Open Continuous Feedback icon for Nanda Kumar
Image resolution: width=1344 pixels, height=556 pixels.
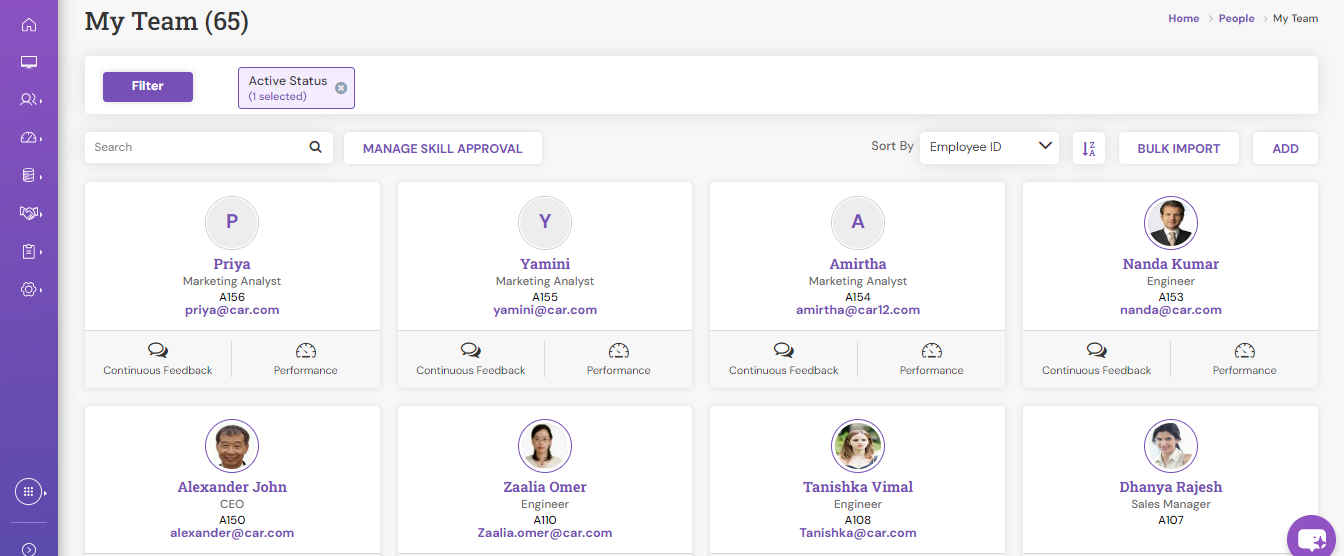coord(1097,350)
